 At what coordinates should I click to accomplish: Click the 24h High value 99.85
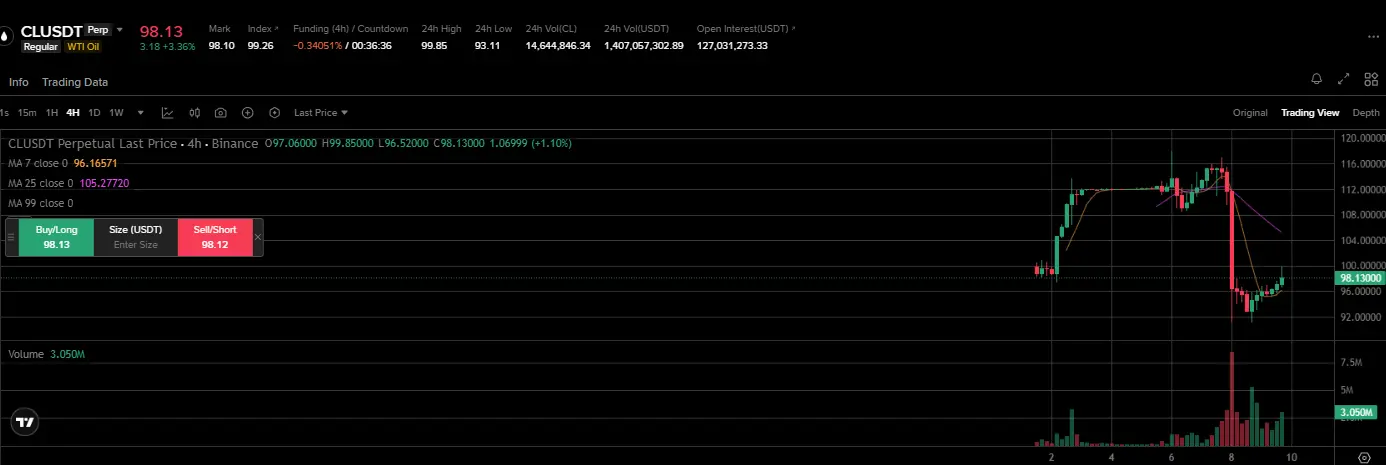434,46
